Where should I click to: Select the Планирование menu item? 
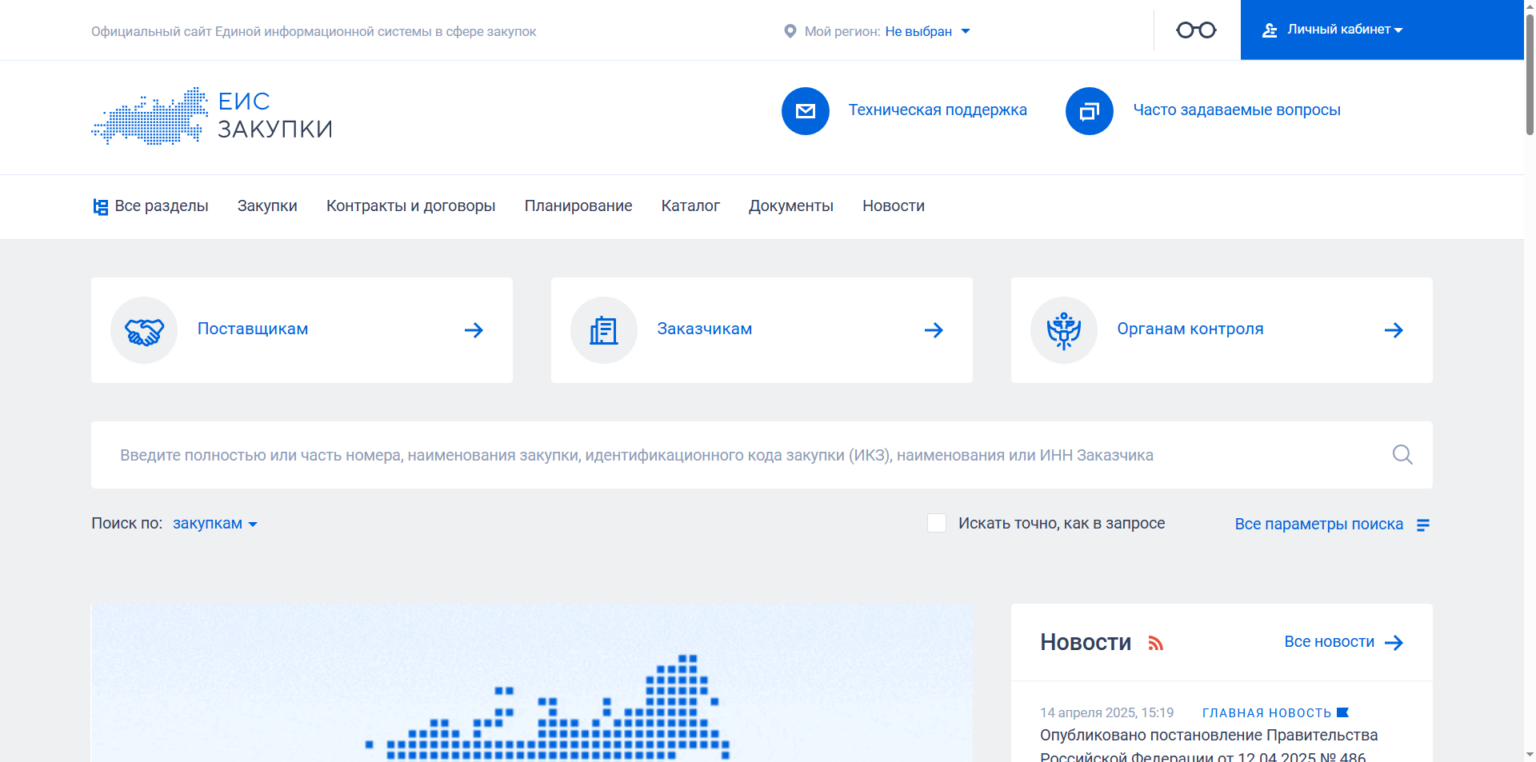[578, 206]
